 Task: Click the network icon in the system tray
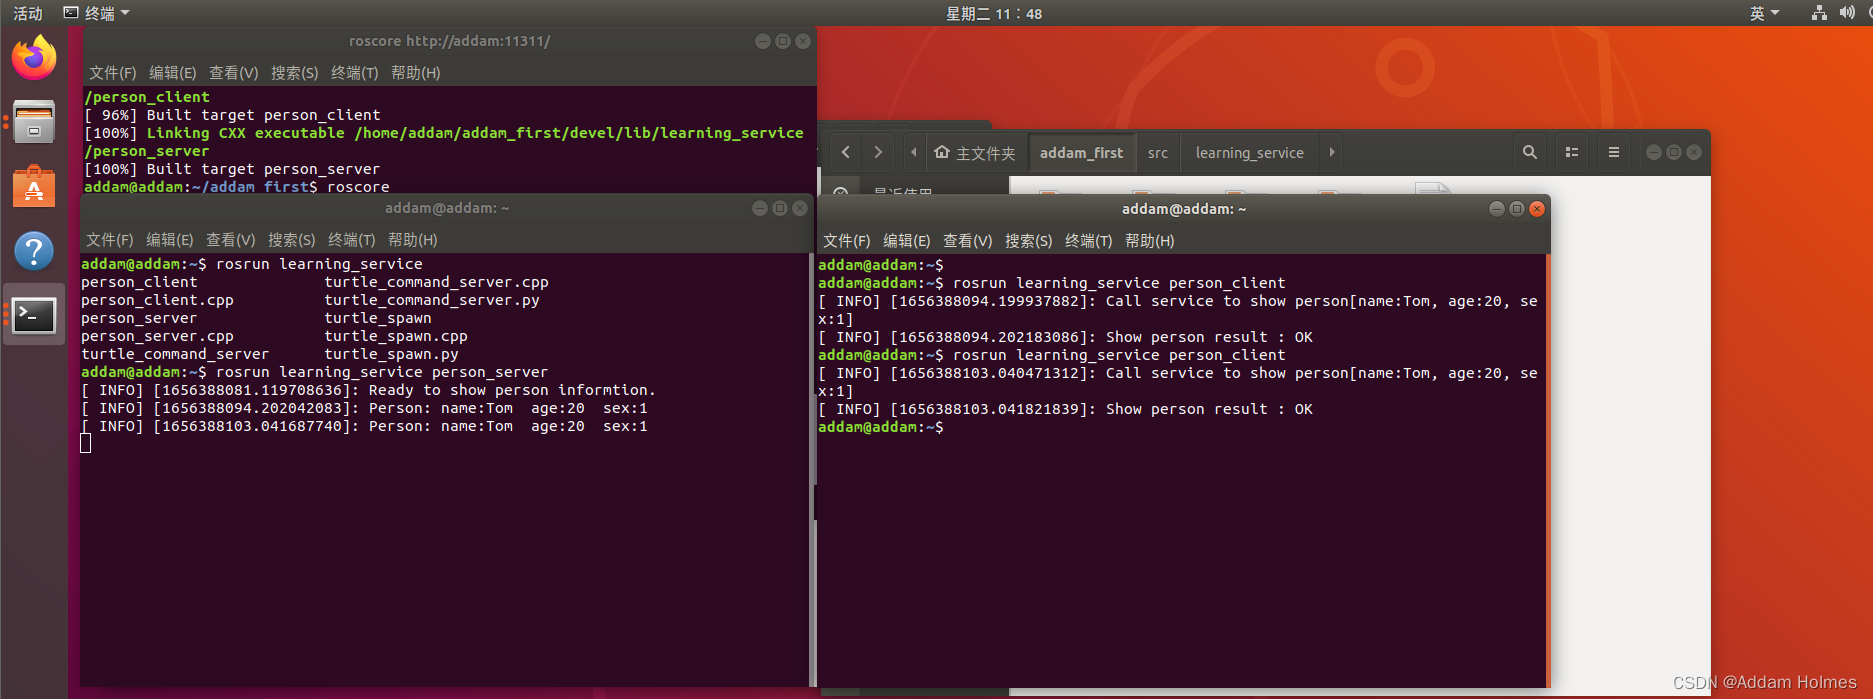point(1819,13)
